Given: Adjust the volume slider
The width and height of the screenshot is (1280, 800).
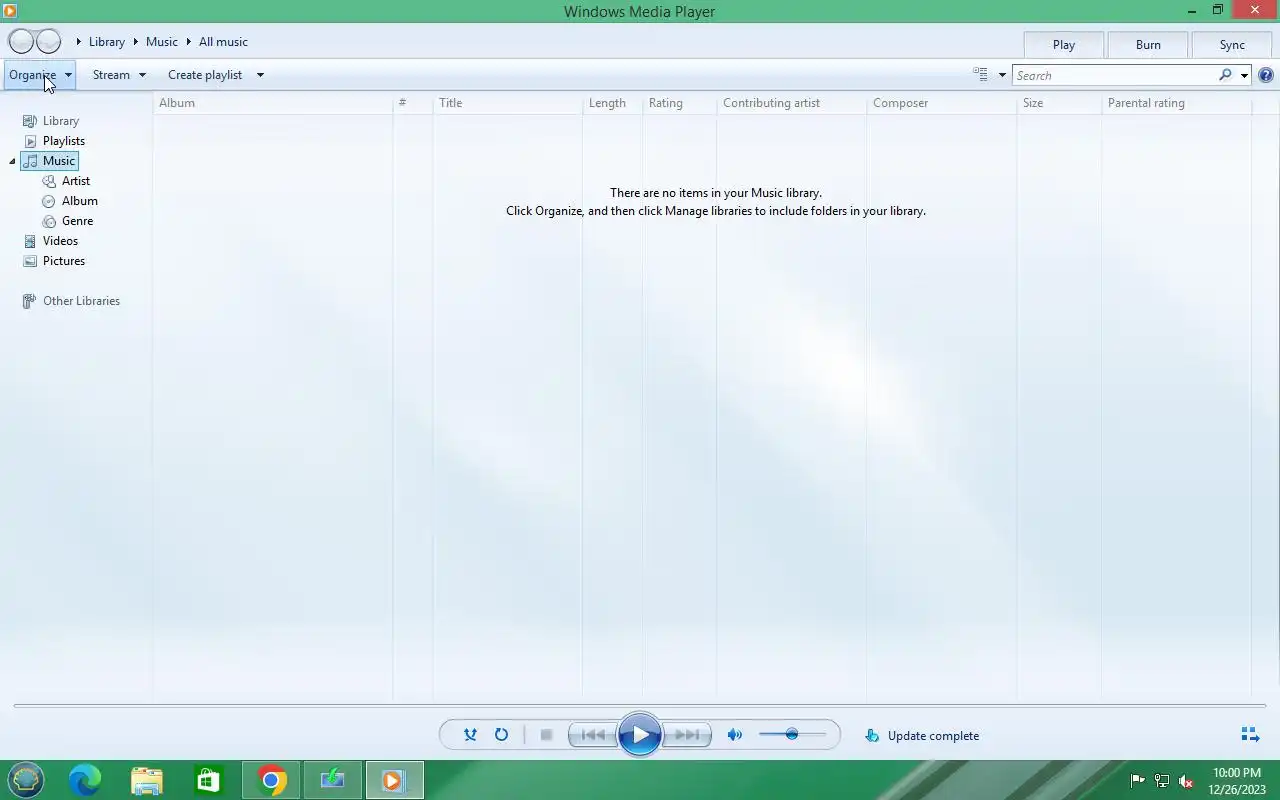Looking at the screenshot, I should point(792,735).
